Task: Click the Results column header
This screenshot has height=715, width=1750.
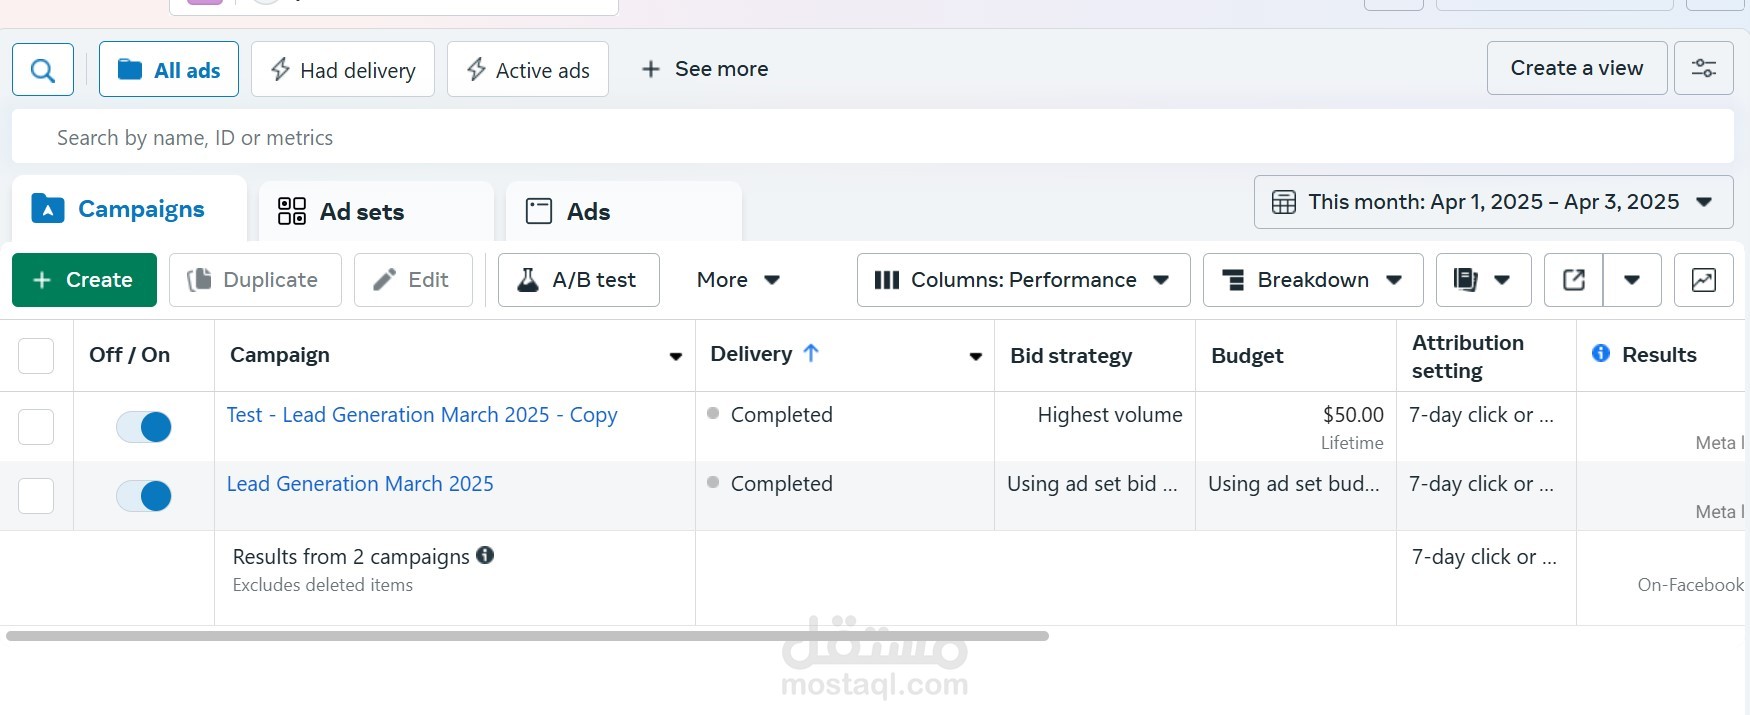Action: pos(1659,355)
